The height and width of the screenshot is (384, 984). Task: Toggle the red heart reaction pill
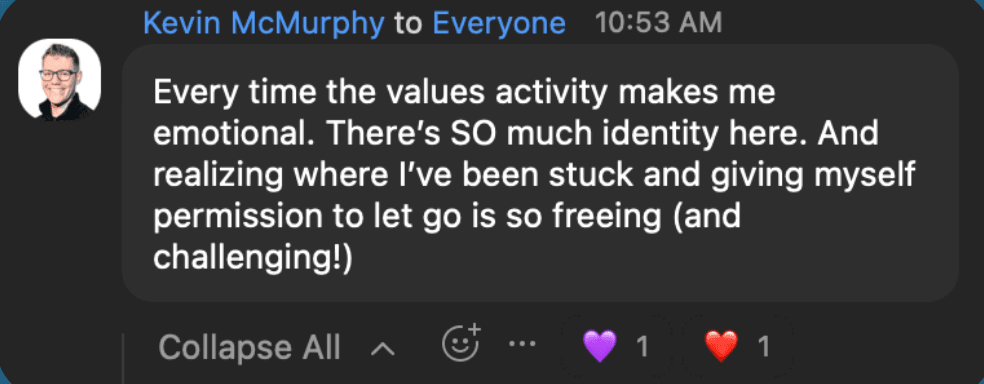pos(737,346)
